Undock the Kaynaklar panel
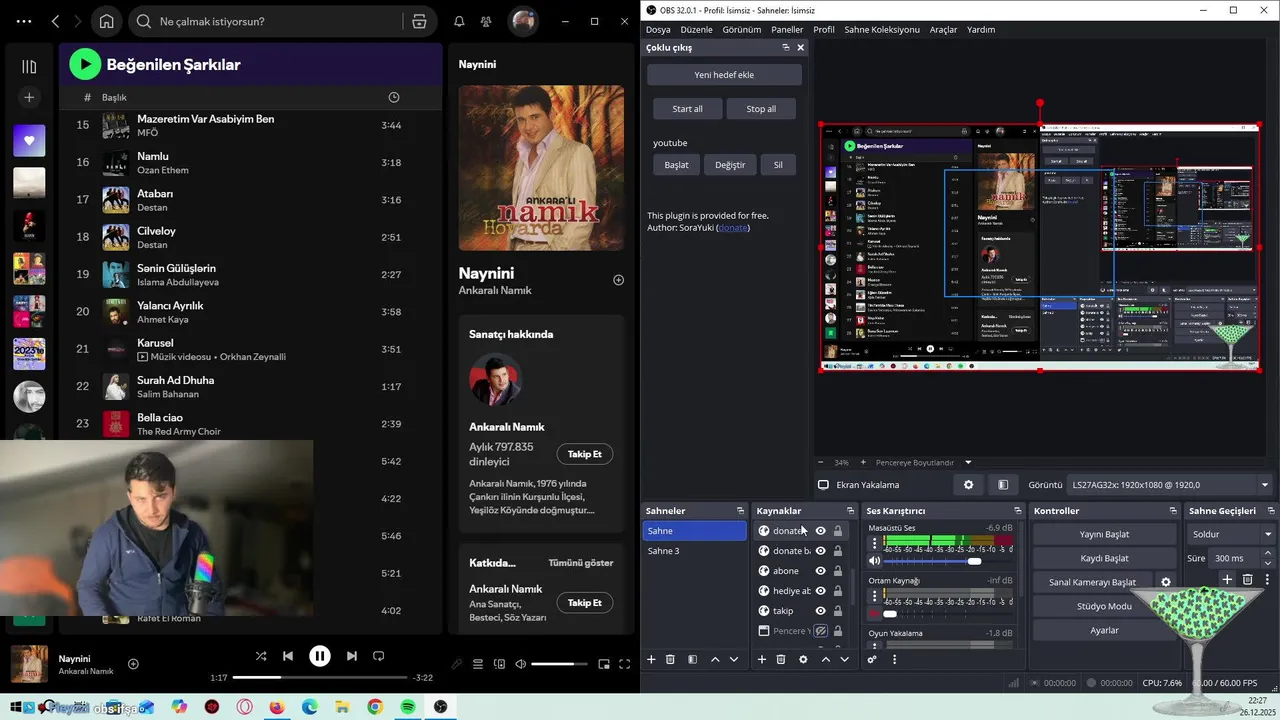1280x720 pixels. pyautogui.click(x=850, y=511)
